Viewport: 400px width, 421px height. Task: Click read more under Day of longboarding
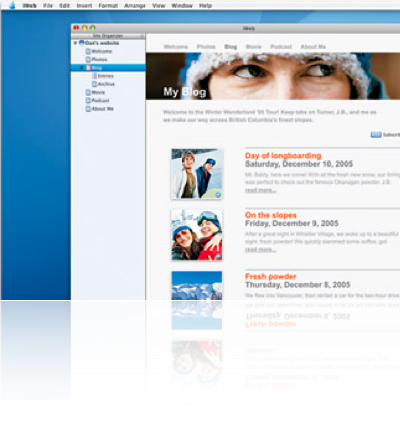point(260,190)
